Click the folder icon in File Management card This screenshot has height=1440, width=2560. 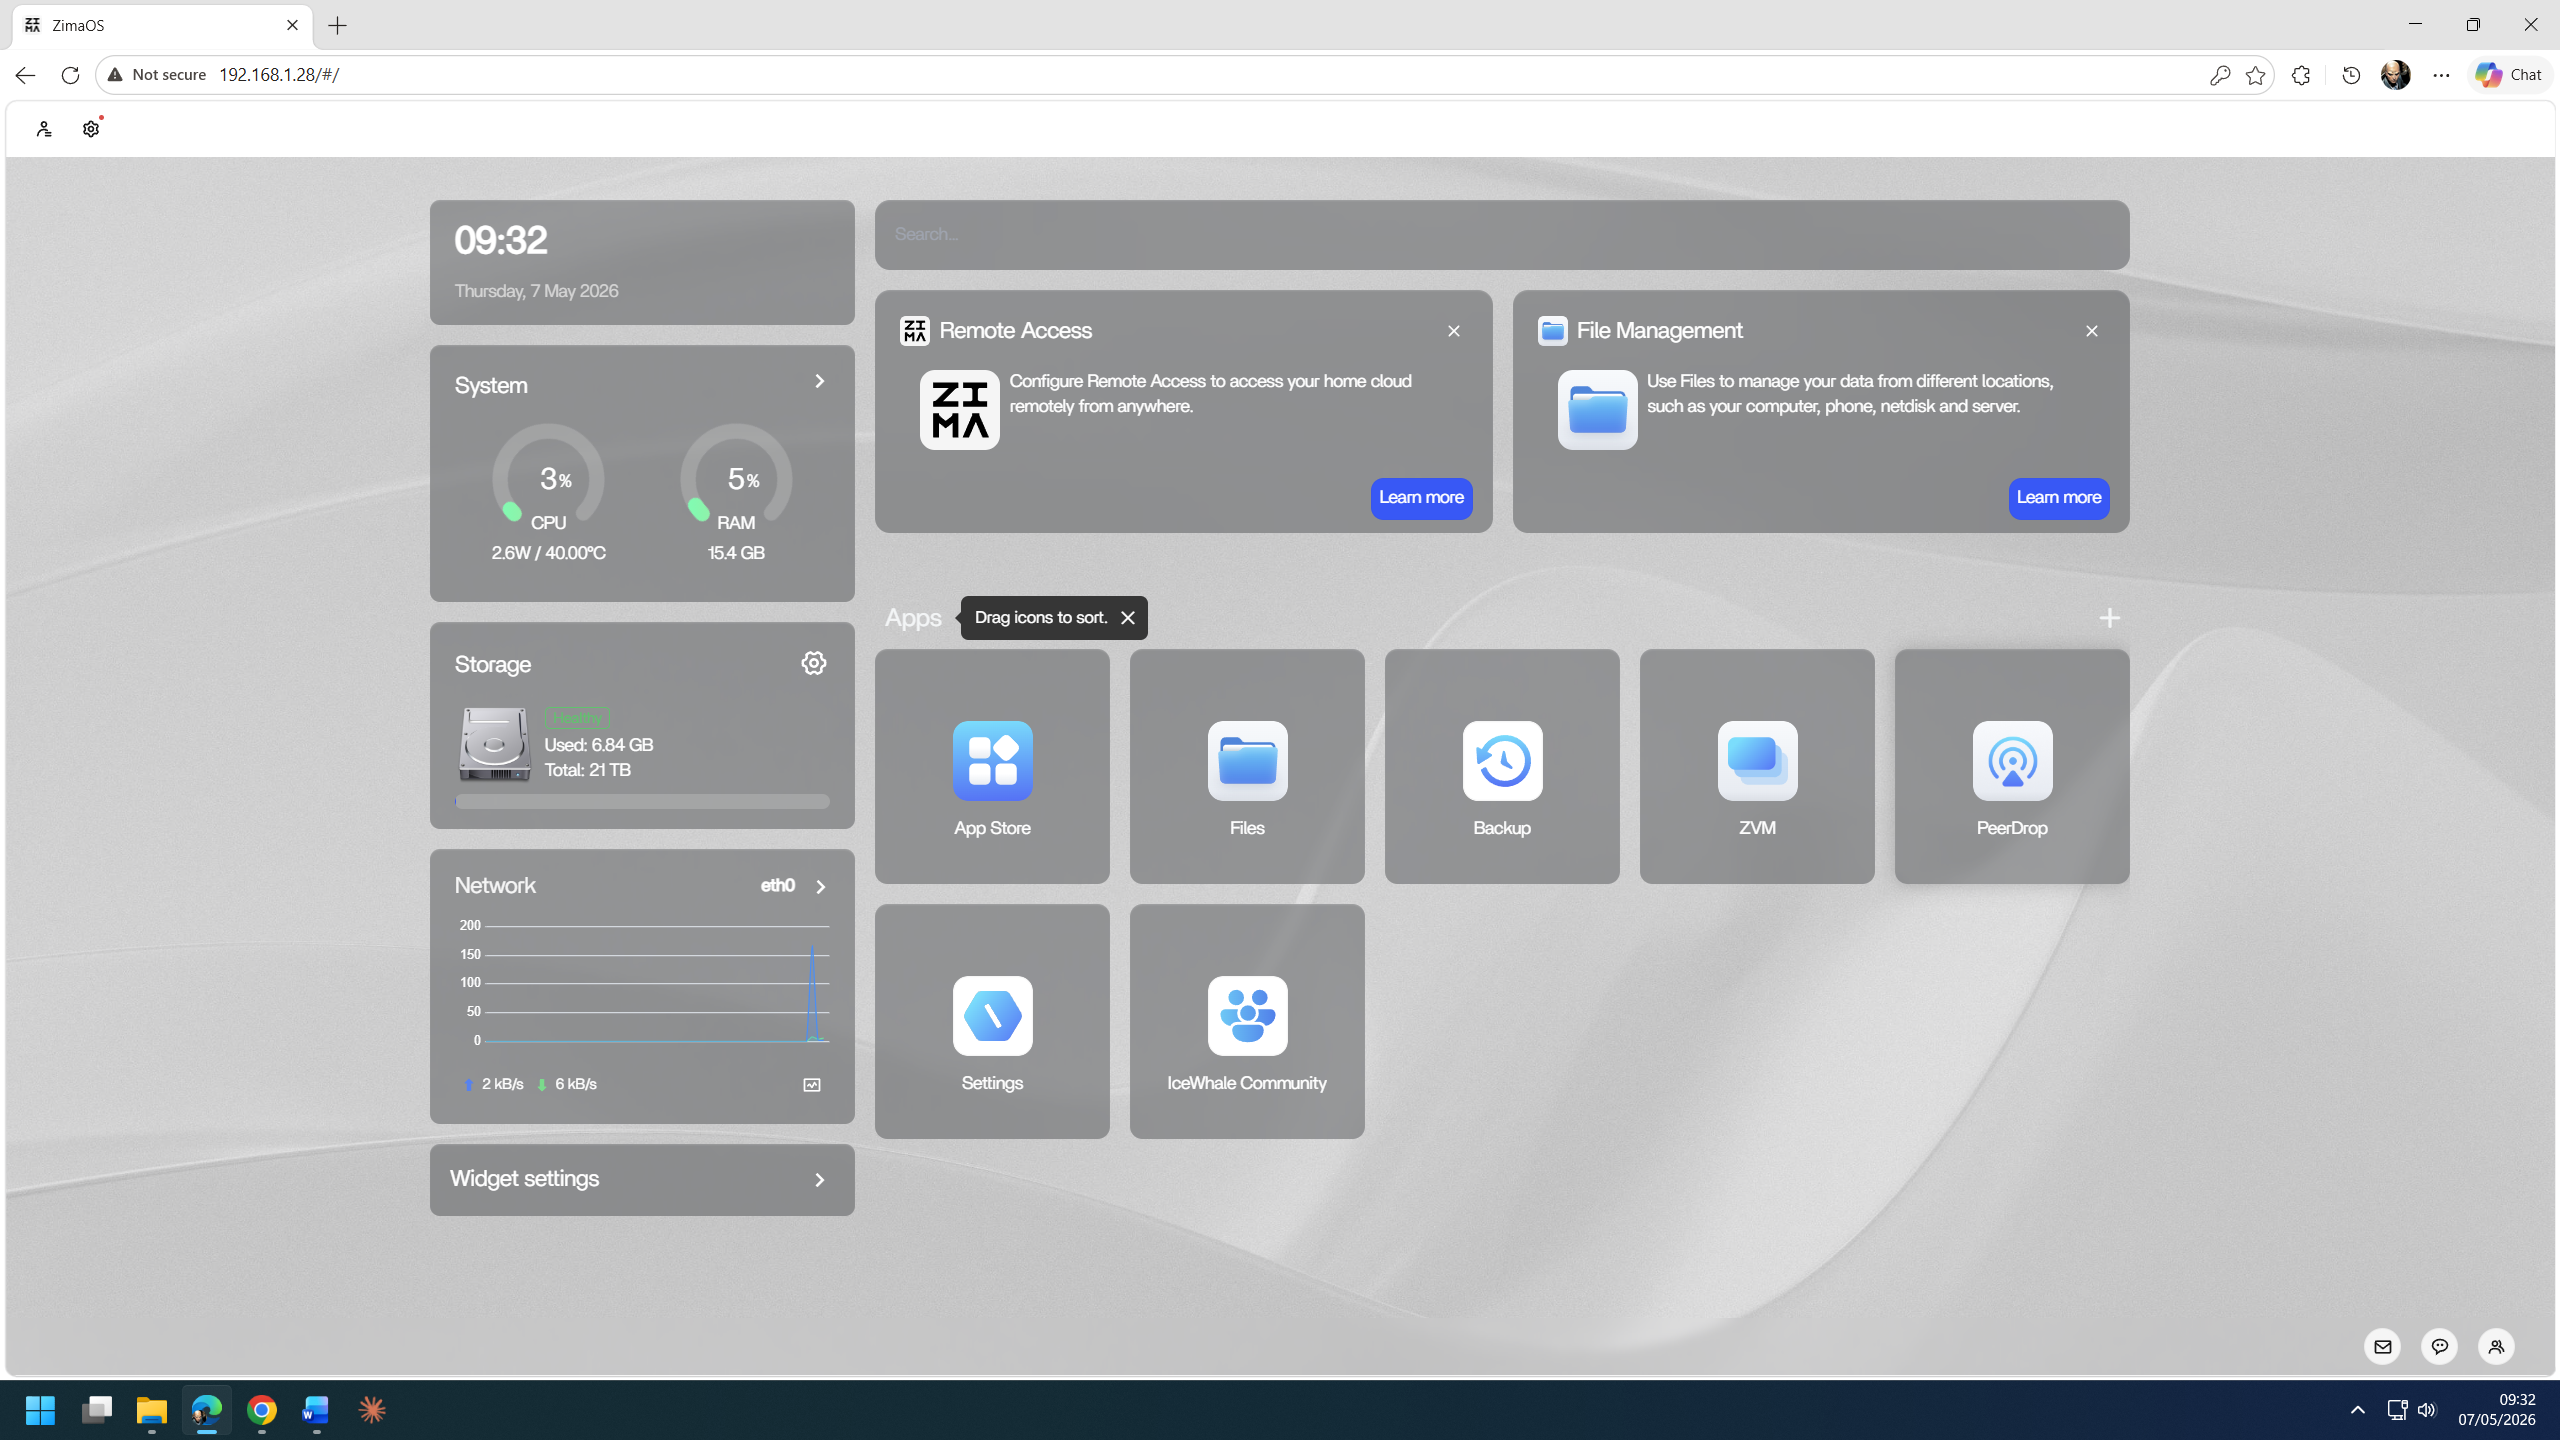coord(1597,410)
